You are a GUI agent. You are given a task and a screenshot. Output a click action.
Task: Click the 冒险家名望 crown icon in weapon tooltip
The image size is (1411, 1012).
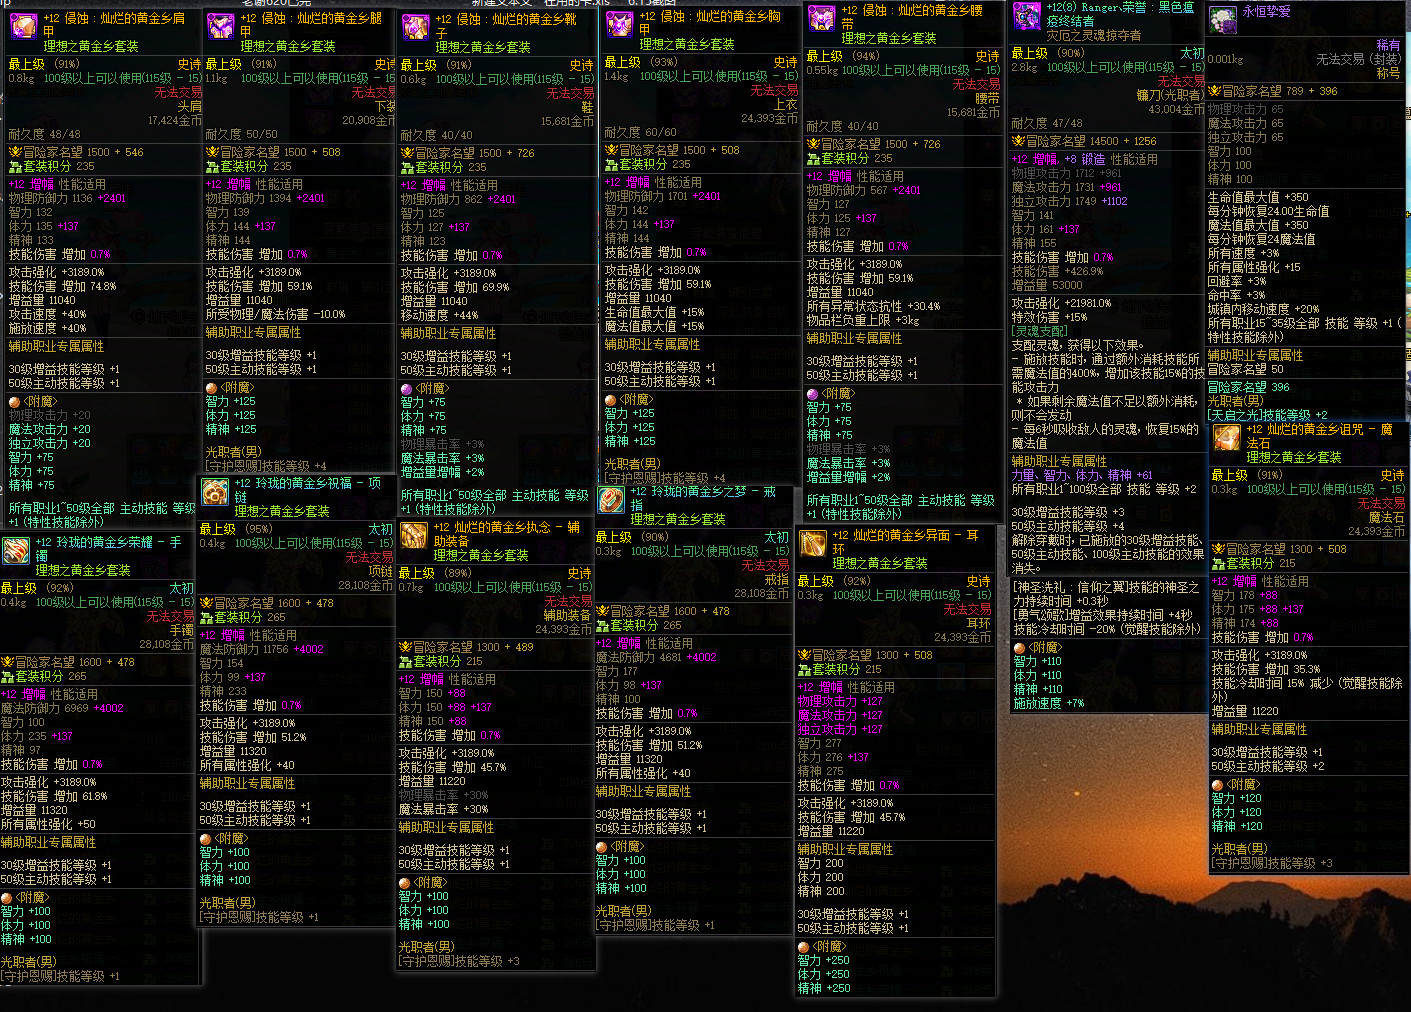1018,141
